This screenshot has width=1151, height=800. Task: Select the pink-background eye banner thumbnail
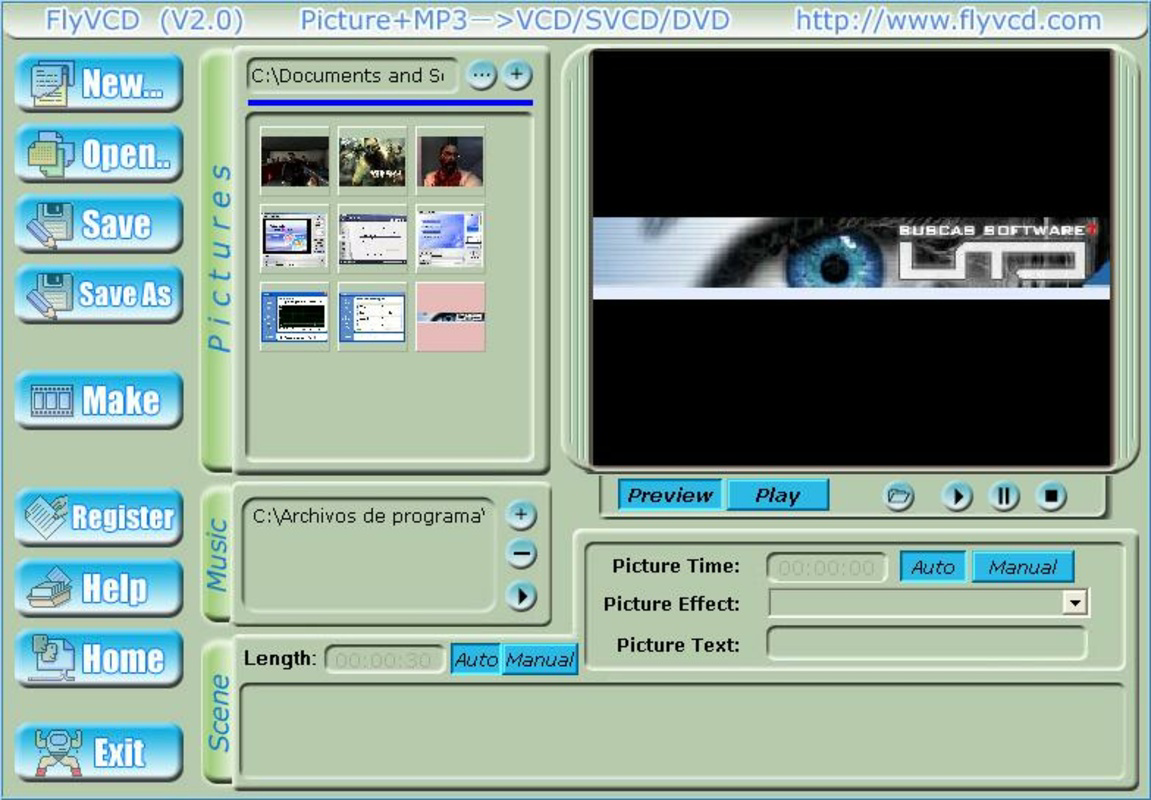click(450, 316)
